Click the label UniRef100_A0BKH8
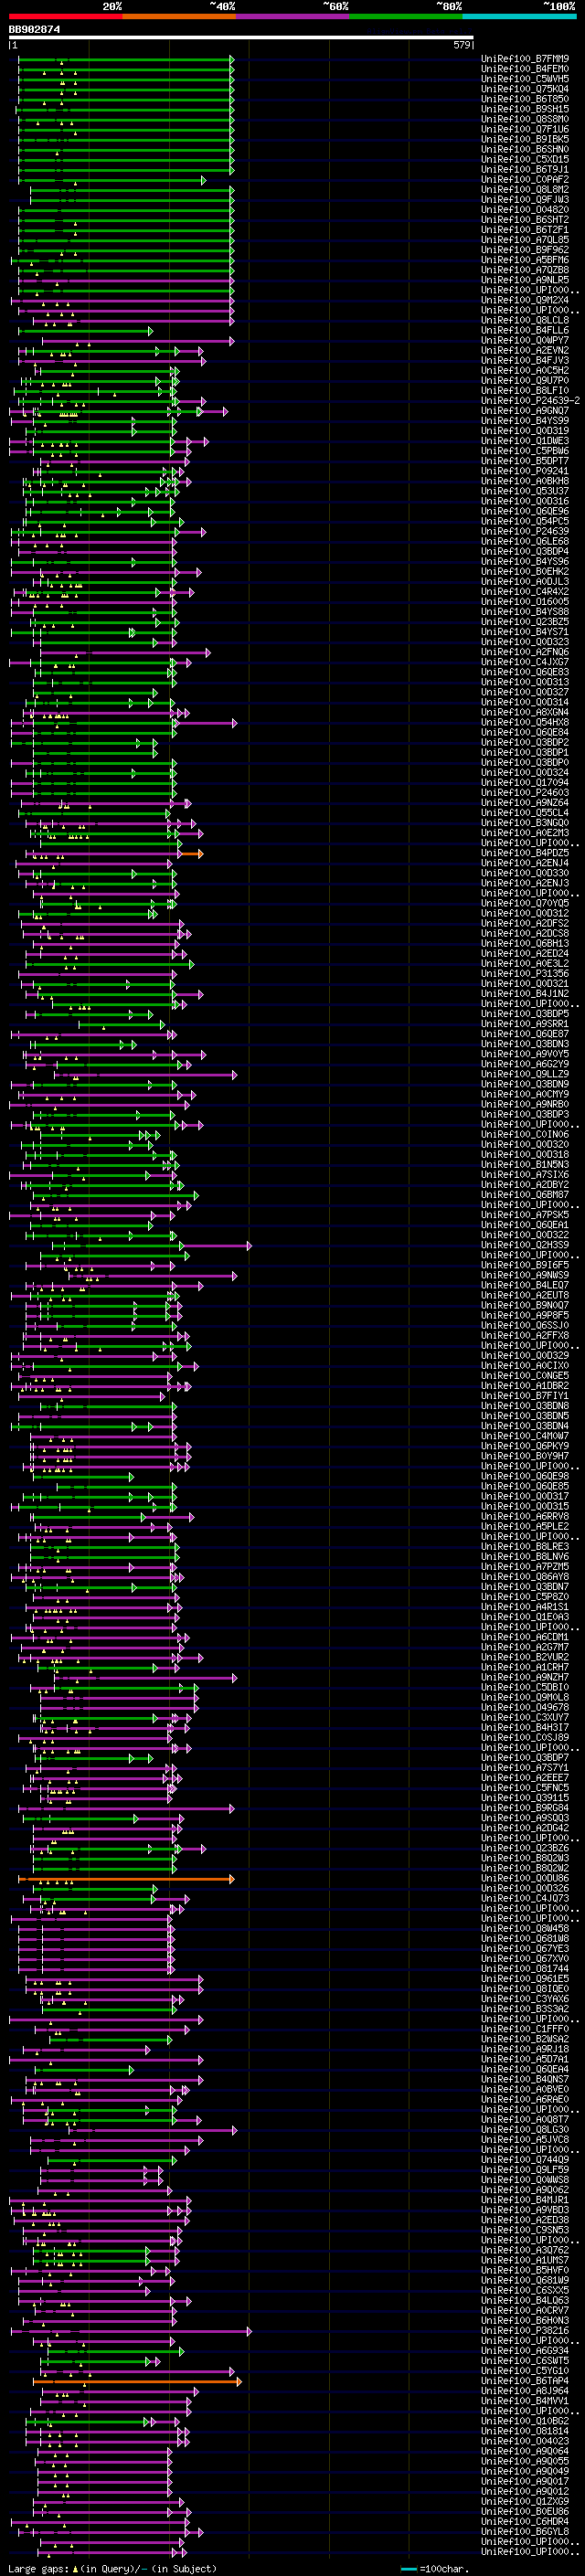Image resolution: width=585 pixels, height=2576 pixels. pos(525,481)
